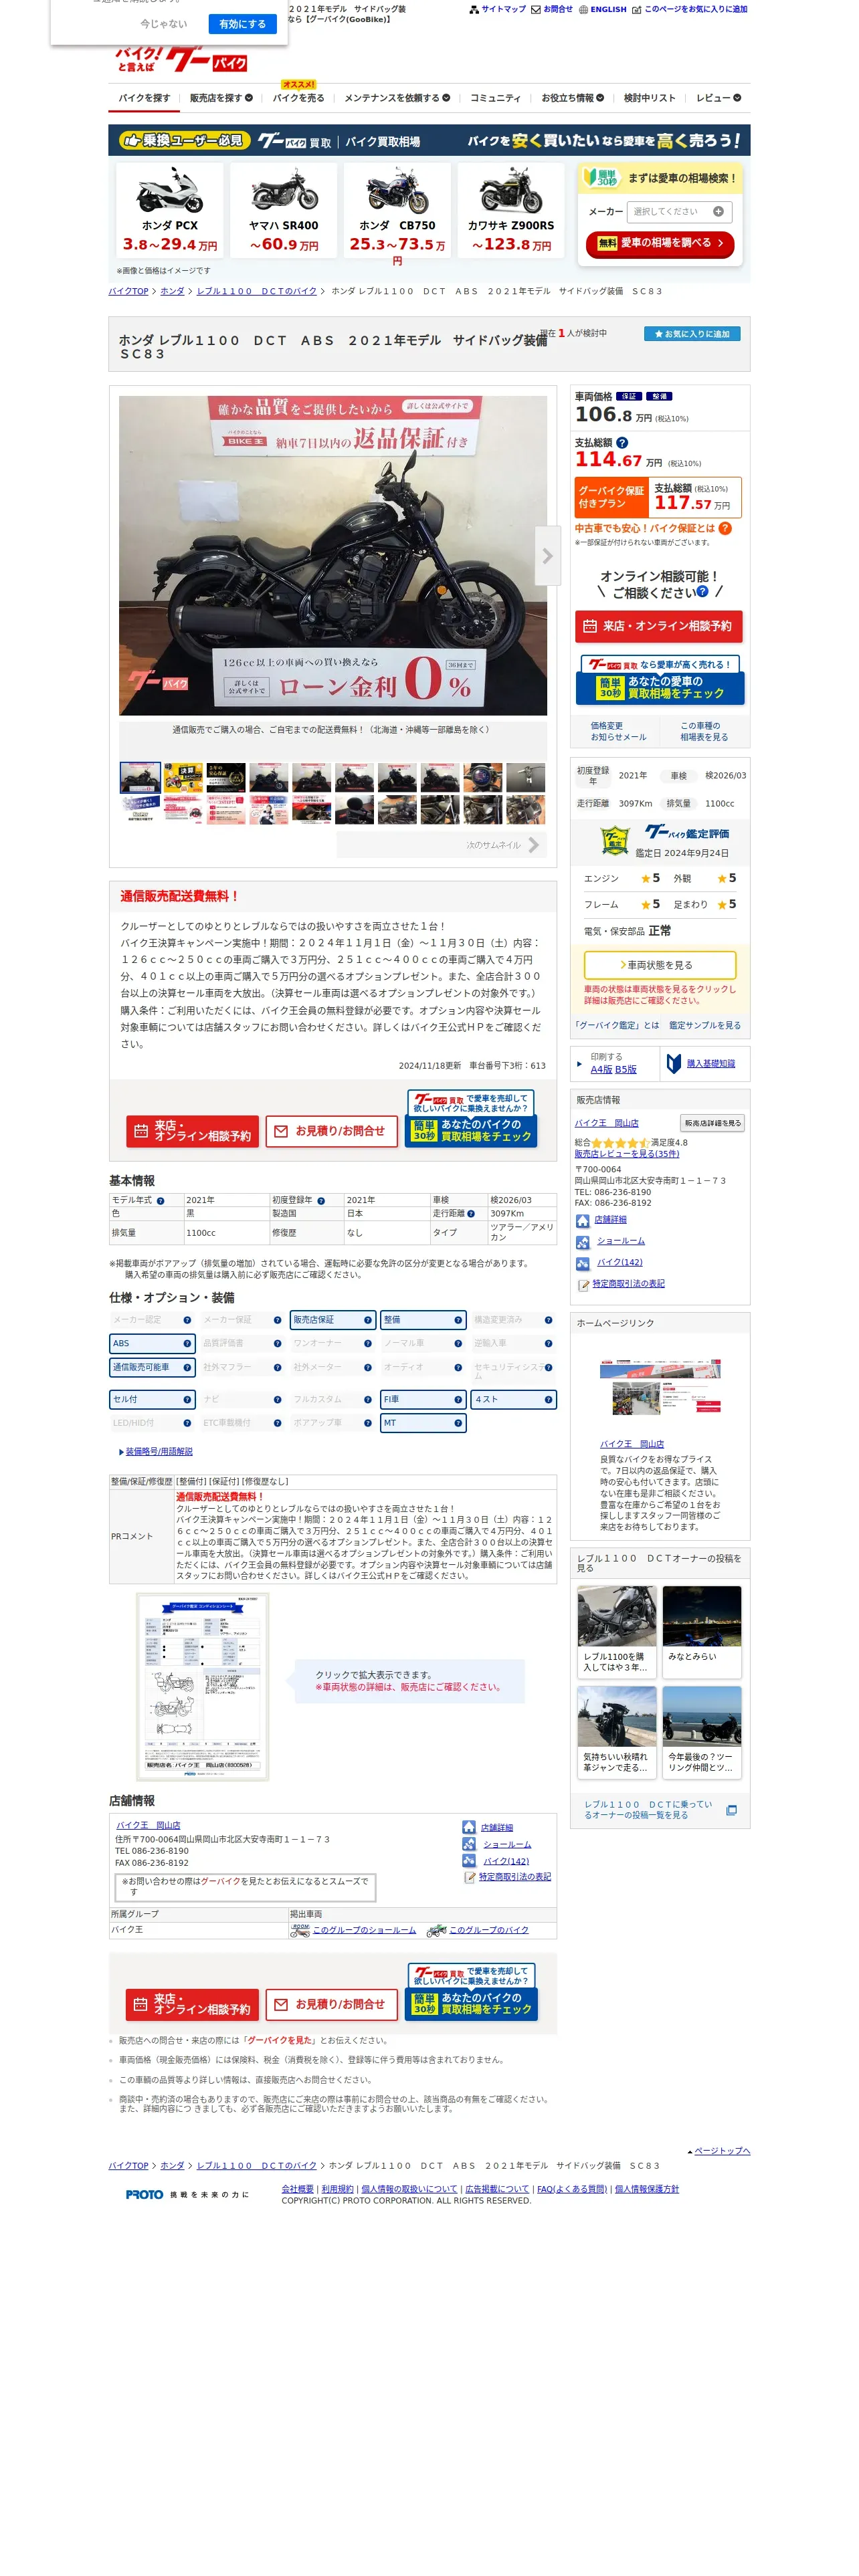Open コミュニティ nav tab
This screenshot has height=2576, width=859.
point(495,98)
